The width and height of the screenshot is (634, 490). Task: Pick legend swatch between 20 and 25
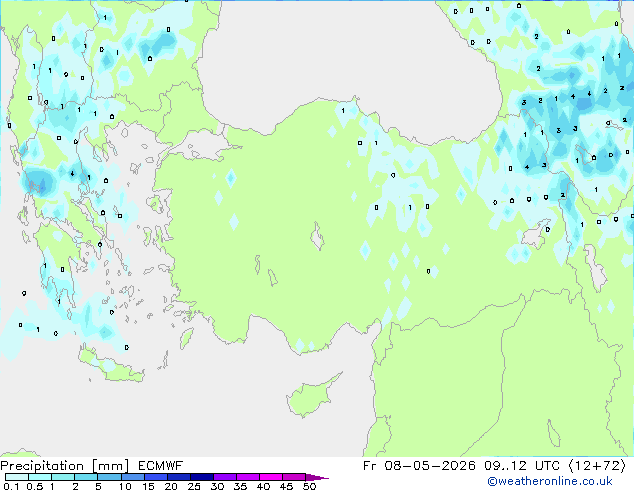point(178,477)
